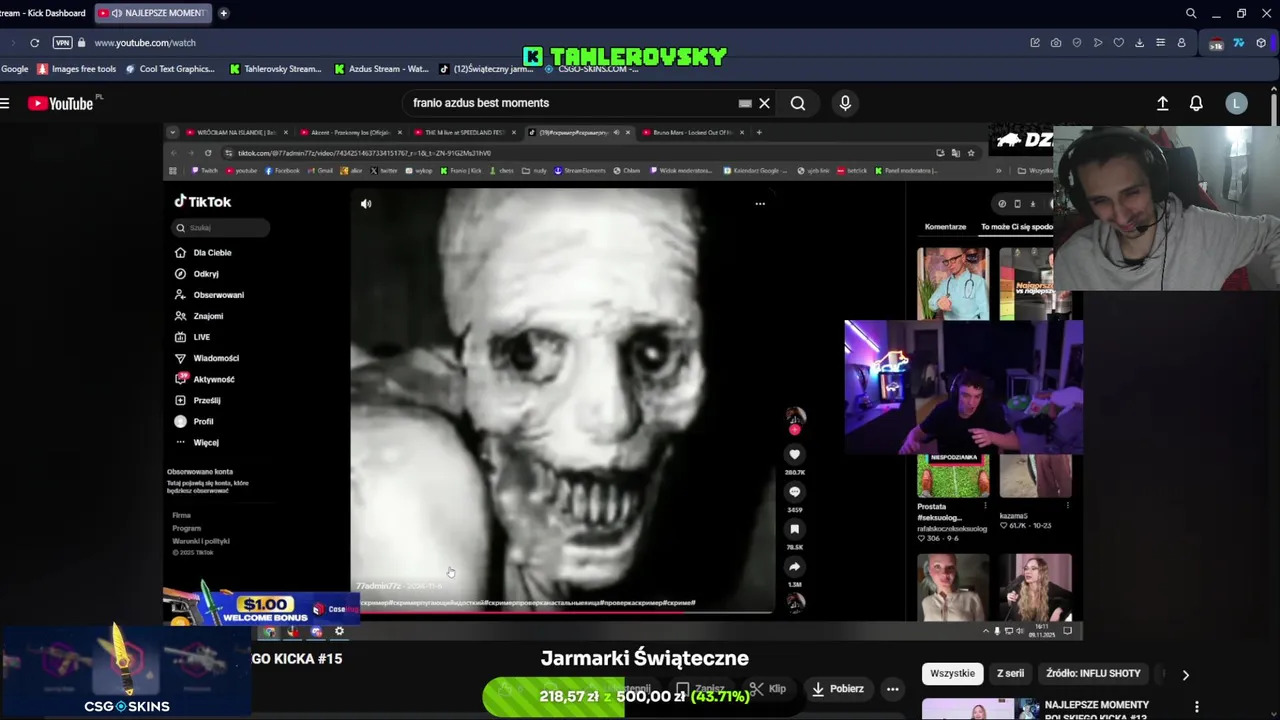This screenshot has height=720, width=1280.
Task: Open the YouTube account avatar menu
Action: tap(1237, 103)
